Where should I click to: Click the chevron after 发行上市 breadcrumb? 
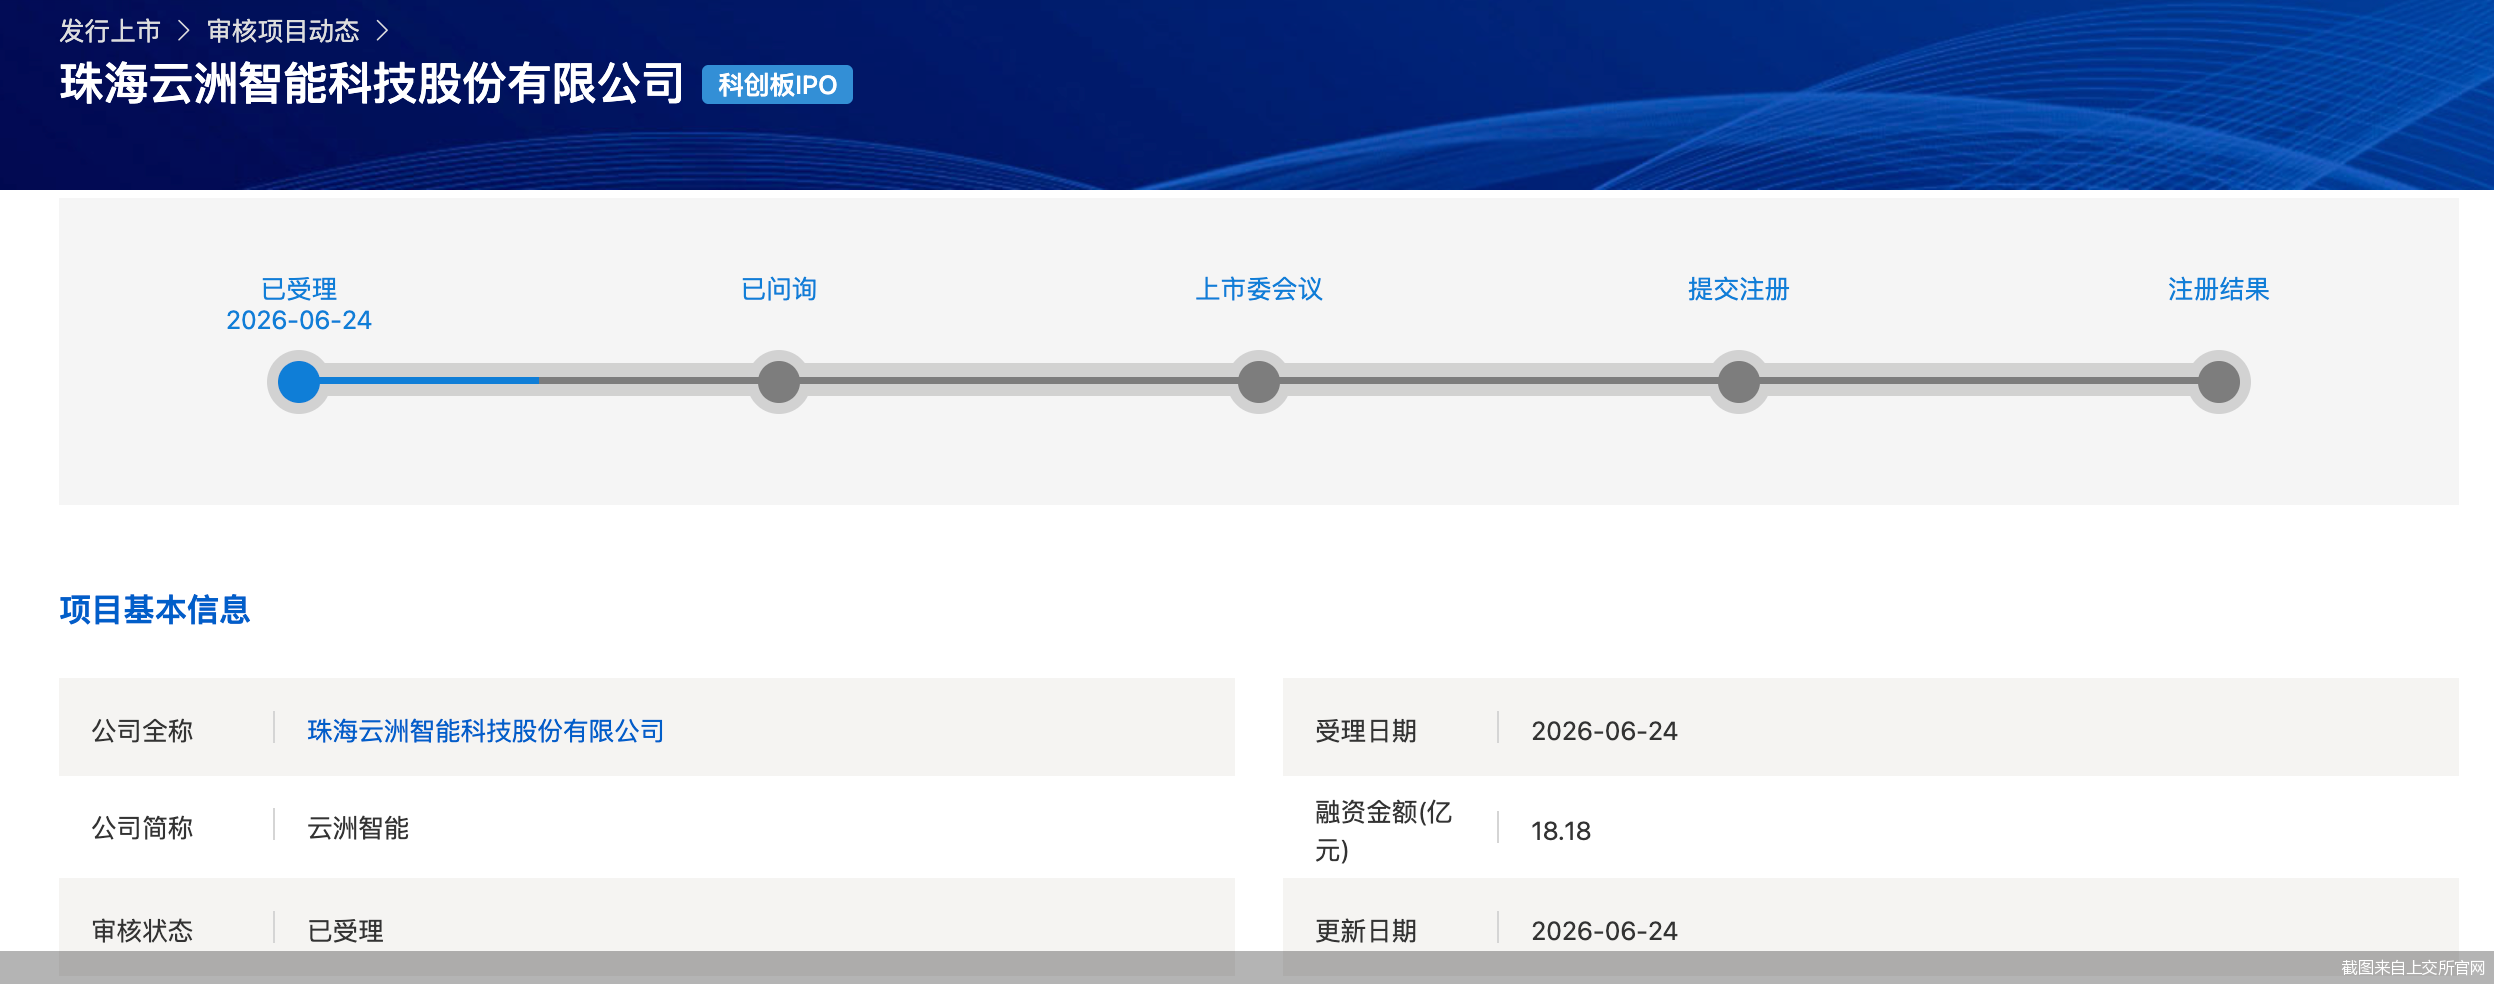184,31
